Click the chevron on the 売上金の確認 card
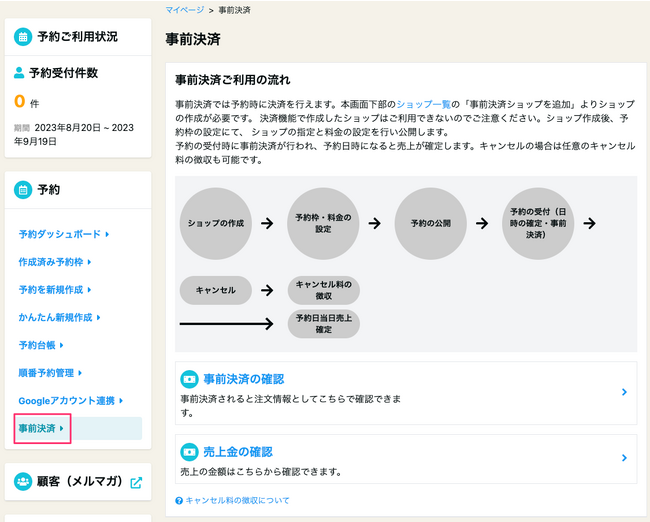 pyautogui.click(x=624, y=458)
